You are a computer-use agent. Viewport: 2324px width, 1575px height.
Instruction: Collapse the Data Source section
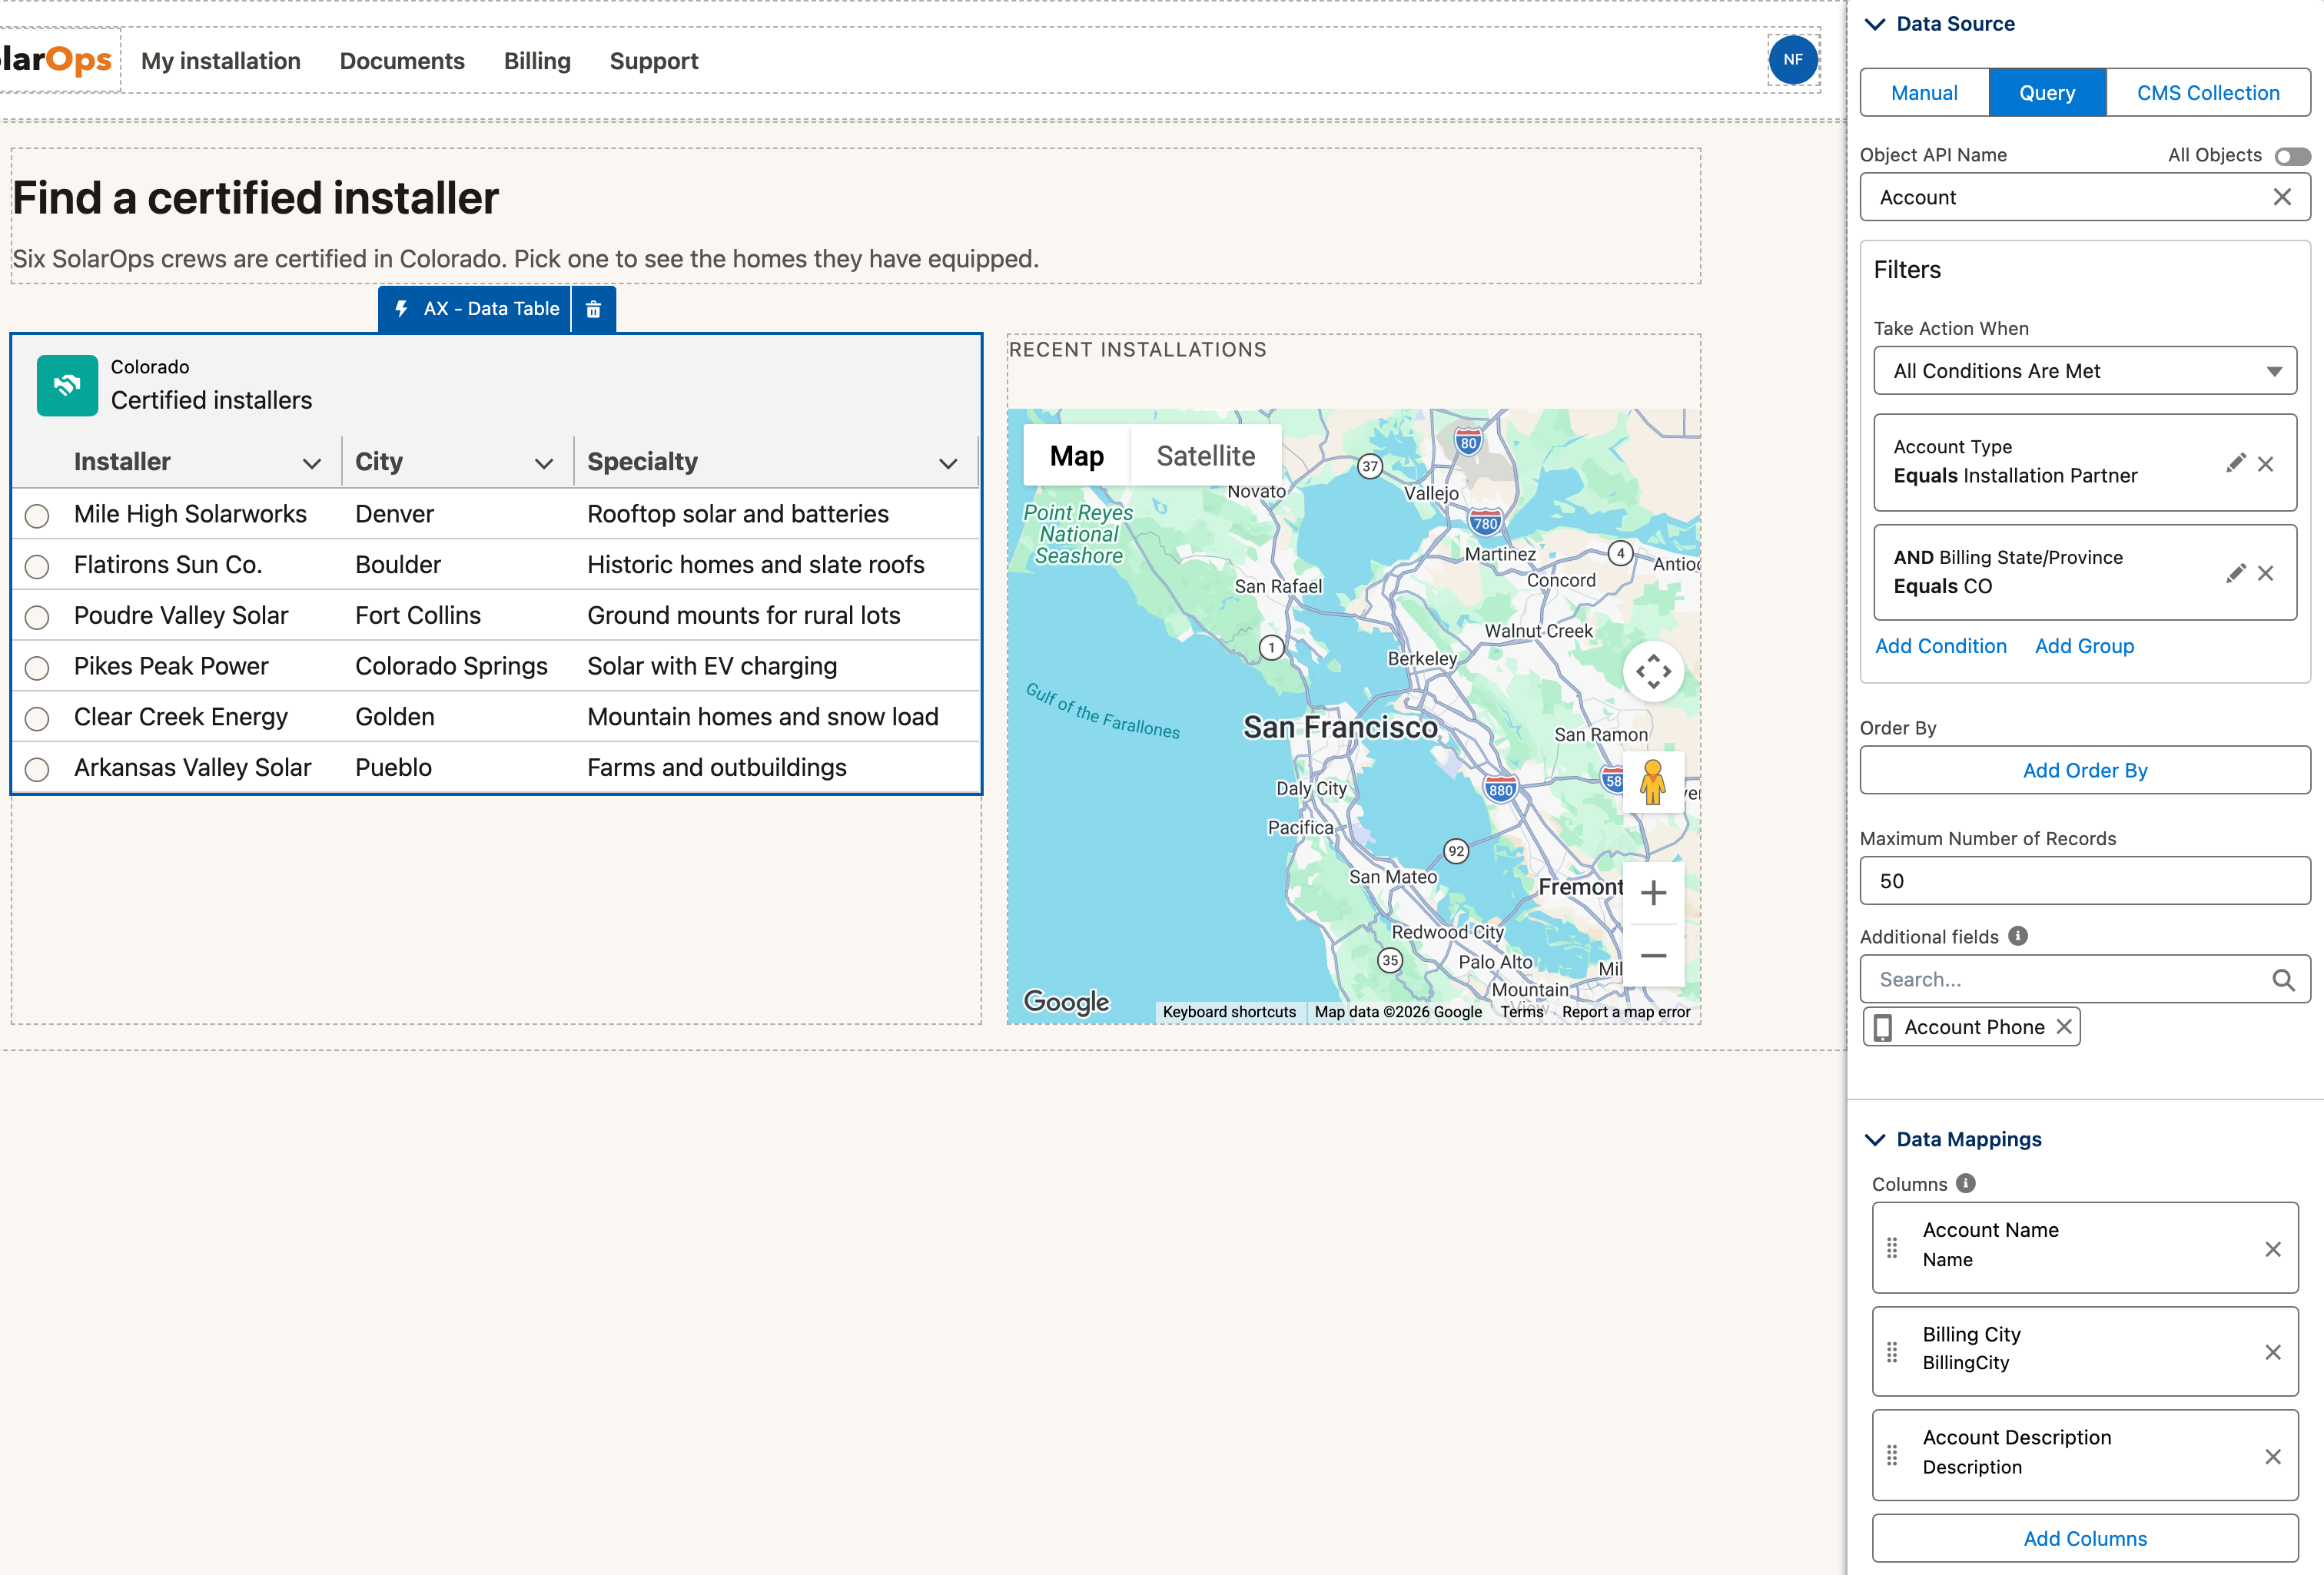(1875, 24)
